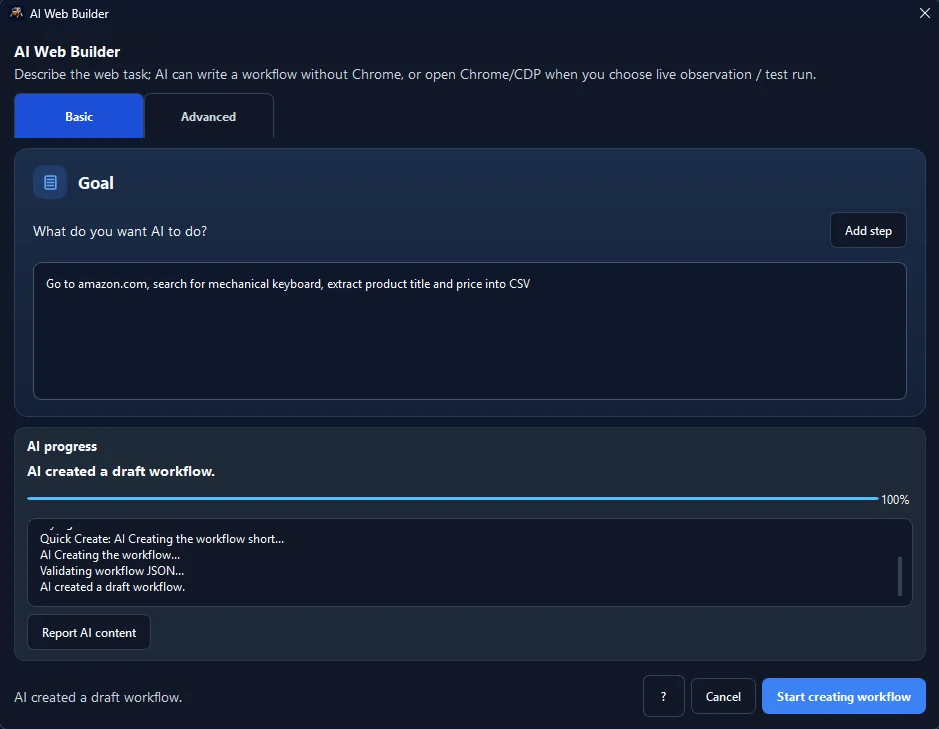
Task: Click the Cancel button
Action: coord(723,696)
